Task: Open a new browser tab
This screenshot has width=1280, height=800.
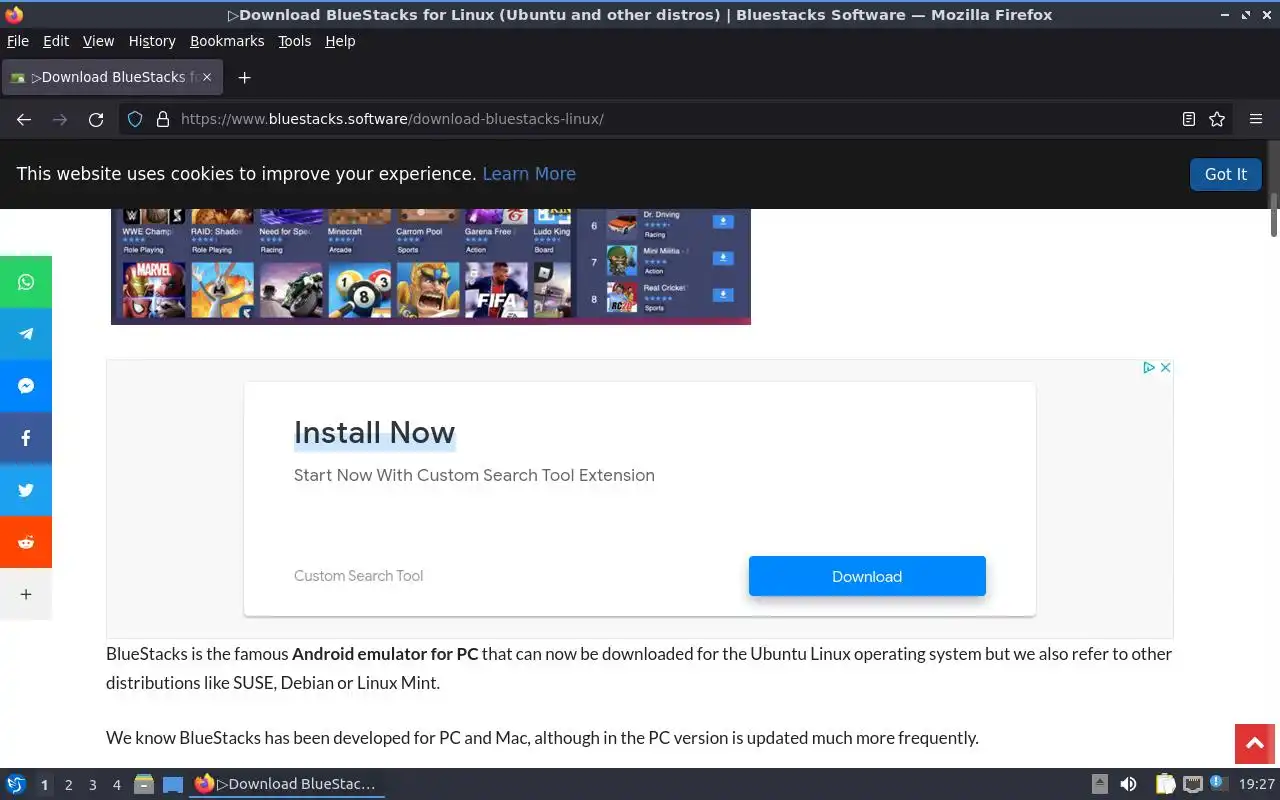Action: point(244,77)
